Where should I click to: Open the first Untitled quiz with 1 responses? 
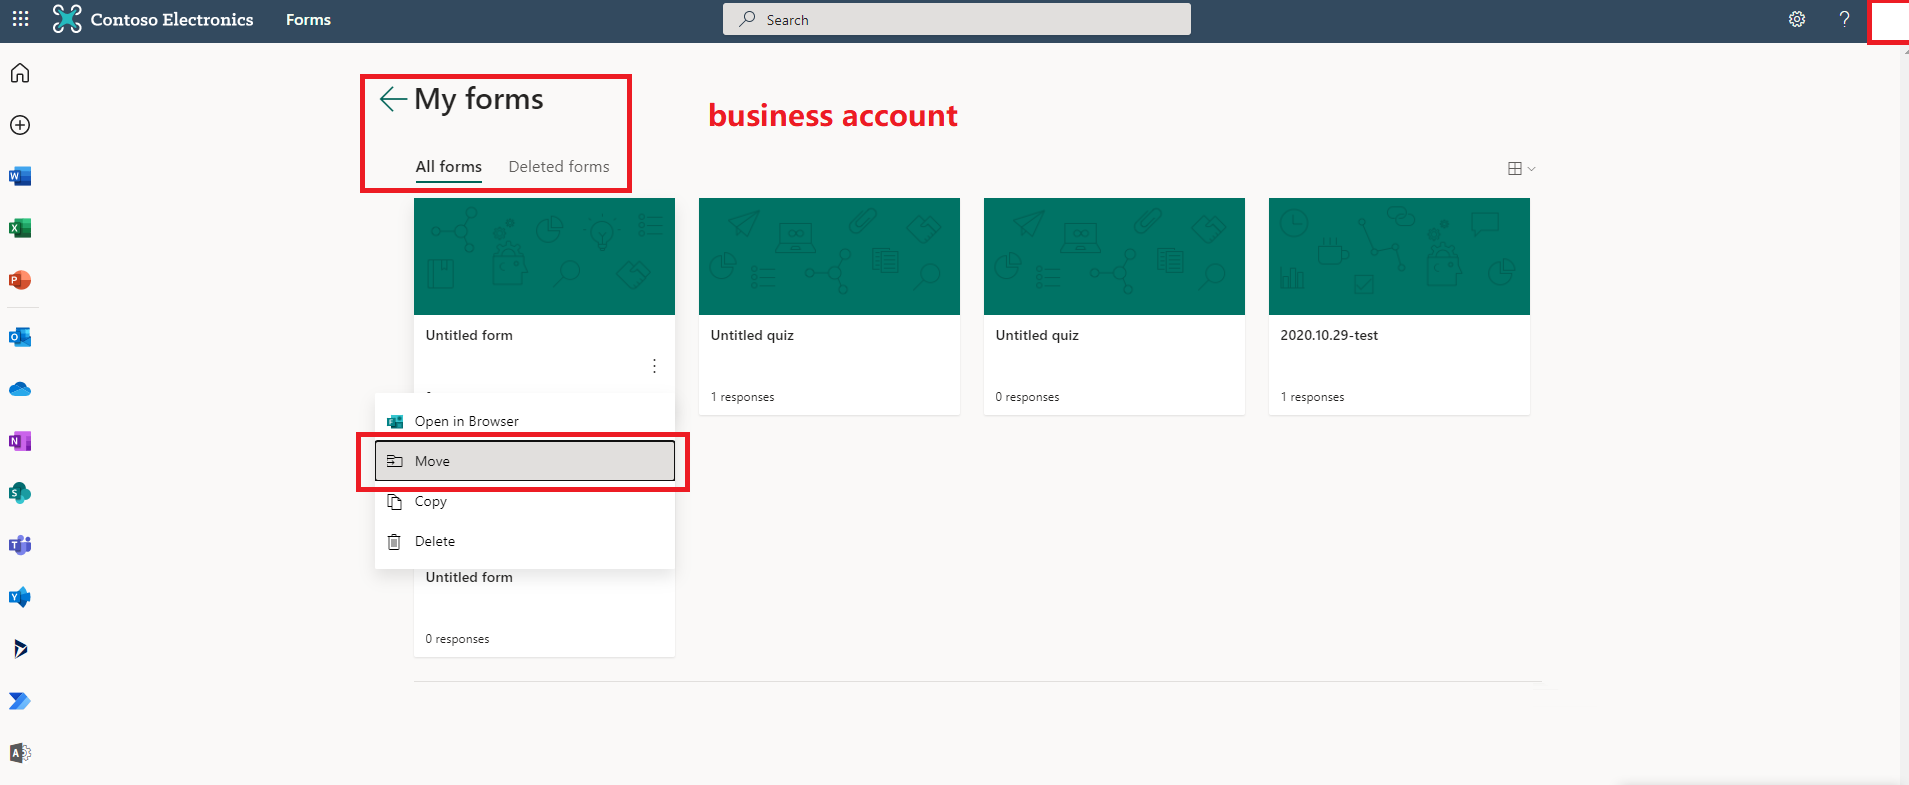829,306
